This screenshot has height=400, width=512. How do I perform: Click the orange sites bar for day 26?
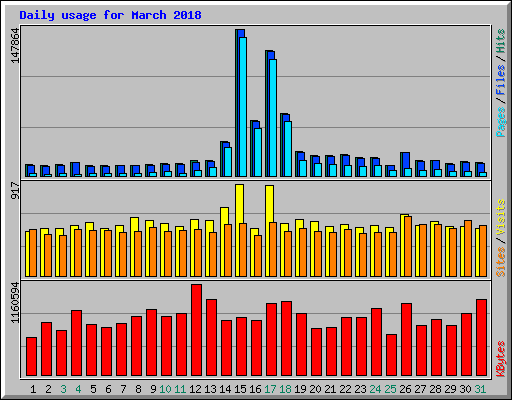tap(408, 246)
